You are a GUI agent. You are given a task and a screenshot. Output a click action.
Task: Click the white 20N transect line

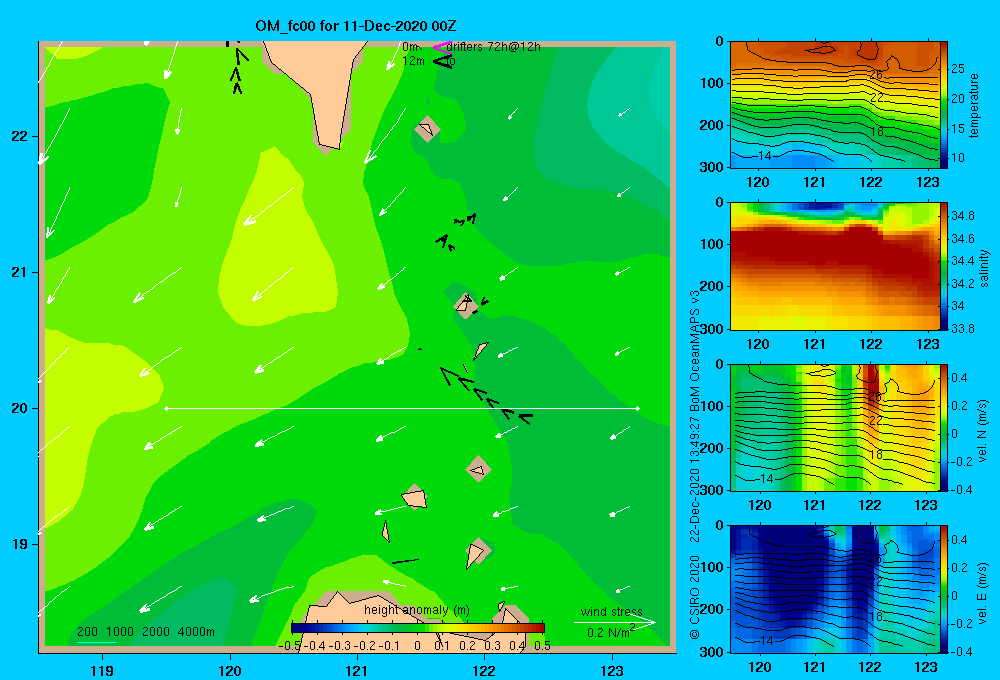pos(402,408)
